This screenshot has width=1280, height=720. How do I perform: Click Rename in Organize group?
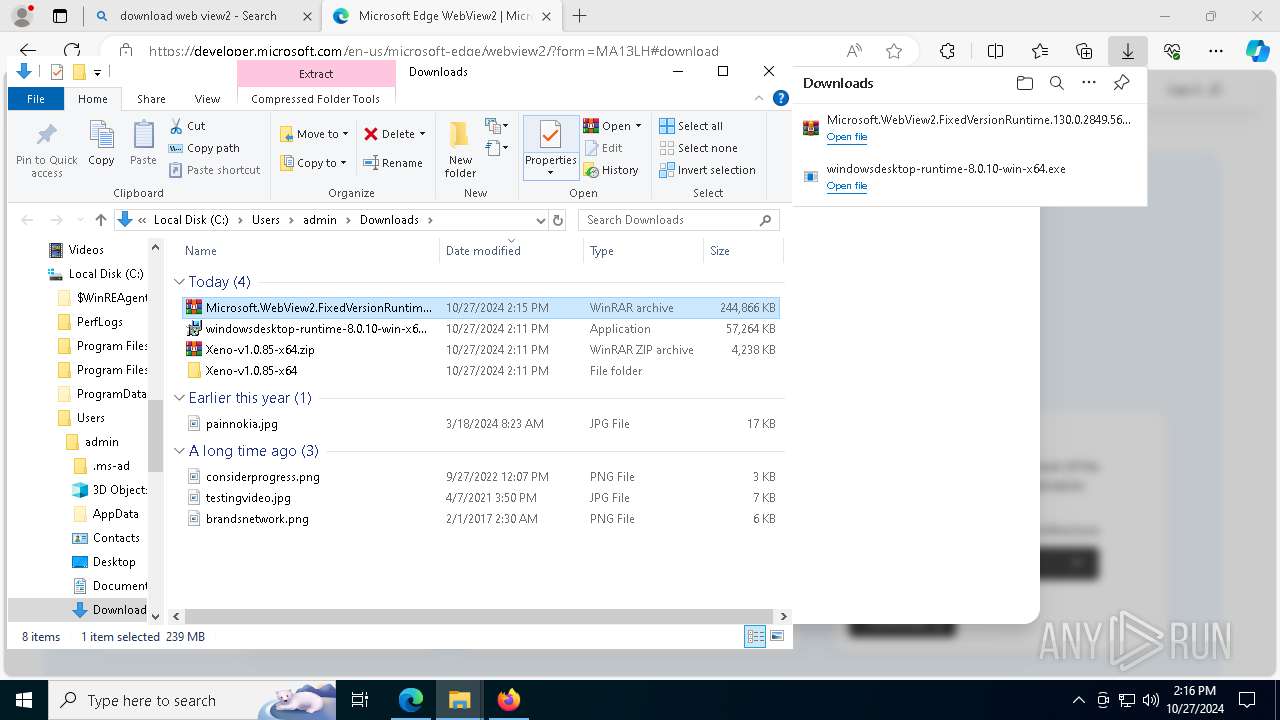[392, 163]
